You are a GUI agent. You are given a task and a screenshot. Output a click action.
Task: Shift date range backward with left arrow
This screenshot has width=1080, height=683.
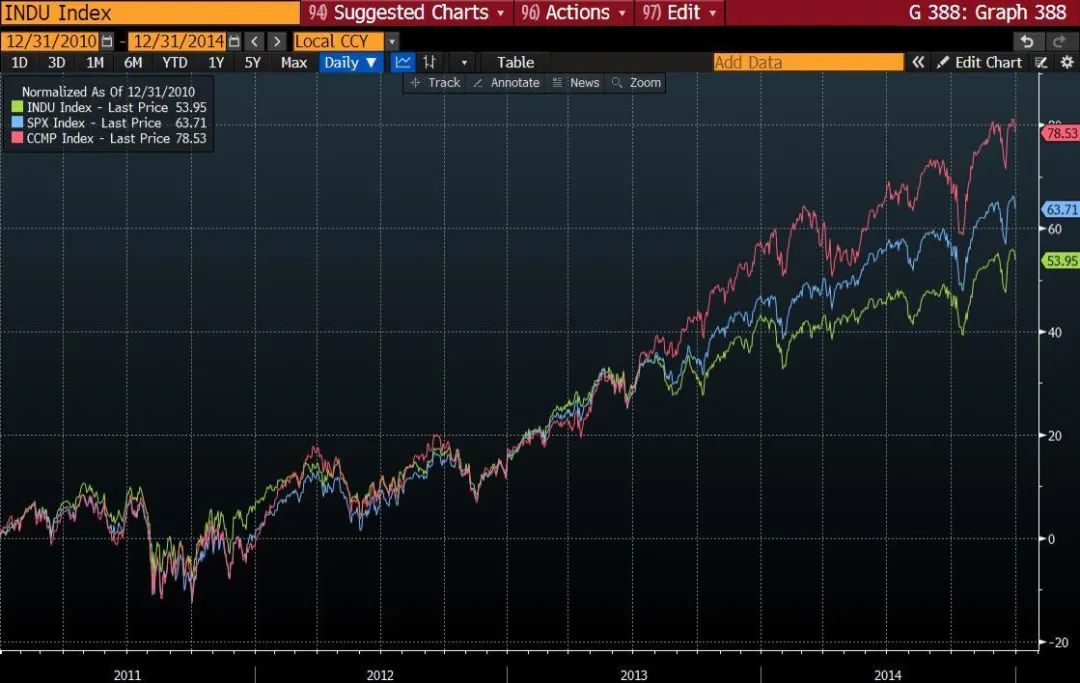pyautogui.click(x=254, y=41)
